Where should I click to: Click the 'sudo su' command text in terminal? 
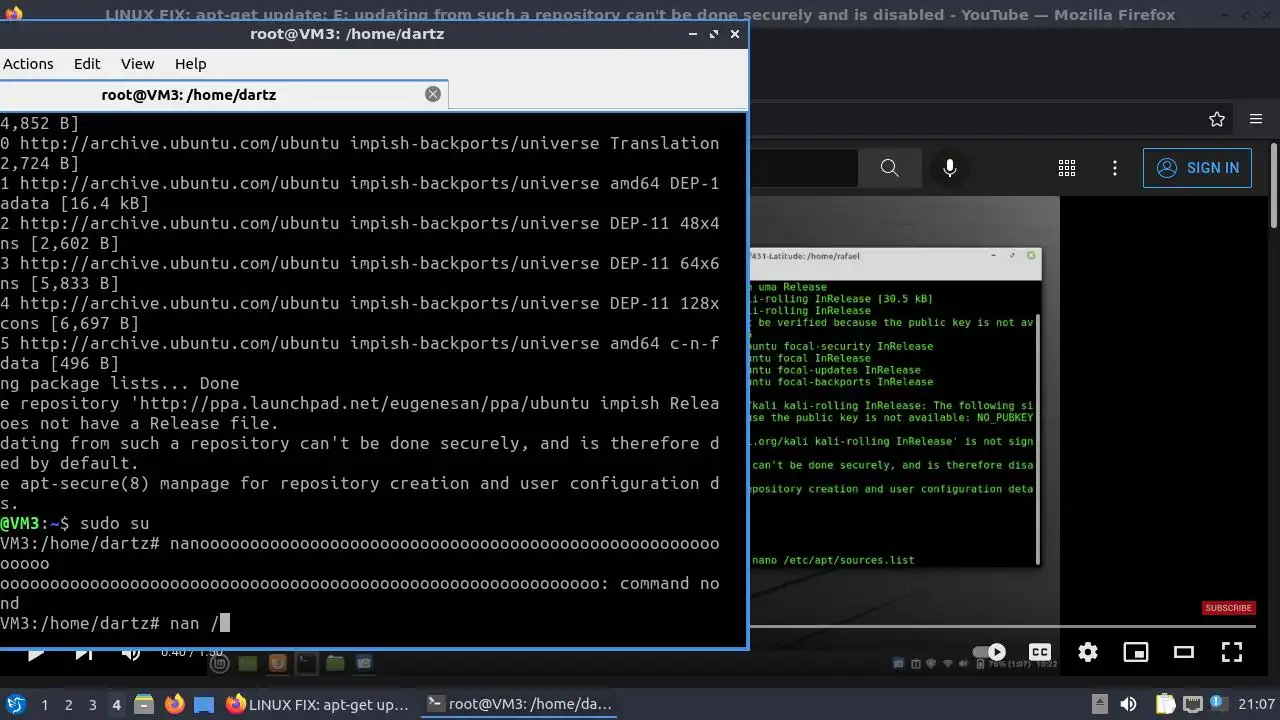pos(115,523)
